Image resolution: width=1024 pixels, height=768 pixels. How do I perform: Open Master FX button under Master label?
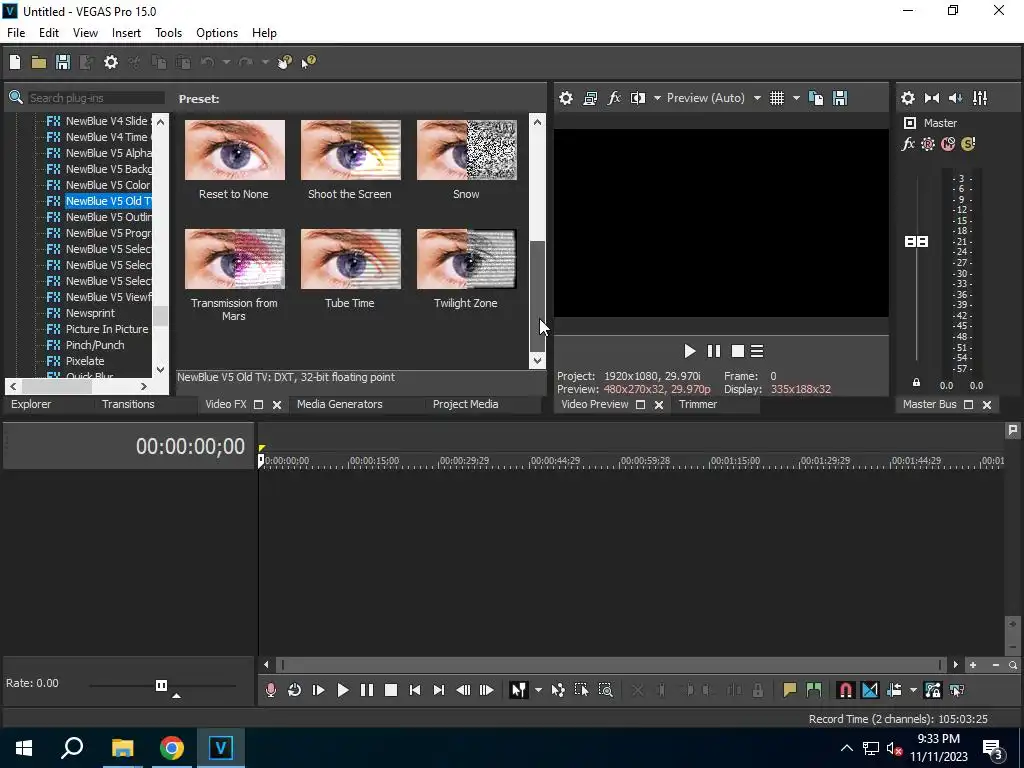pos(908,144)
